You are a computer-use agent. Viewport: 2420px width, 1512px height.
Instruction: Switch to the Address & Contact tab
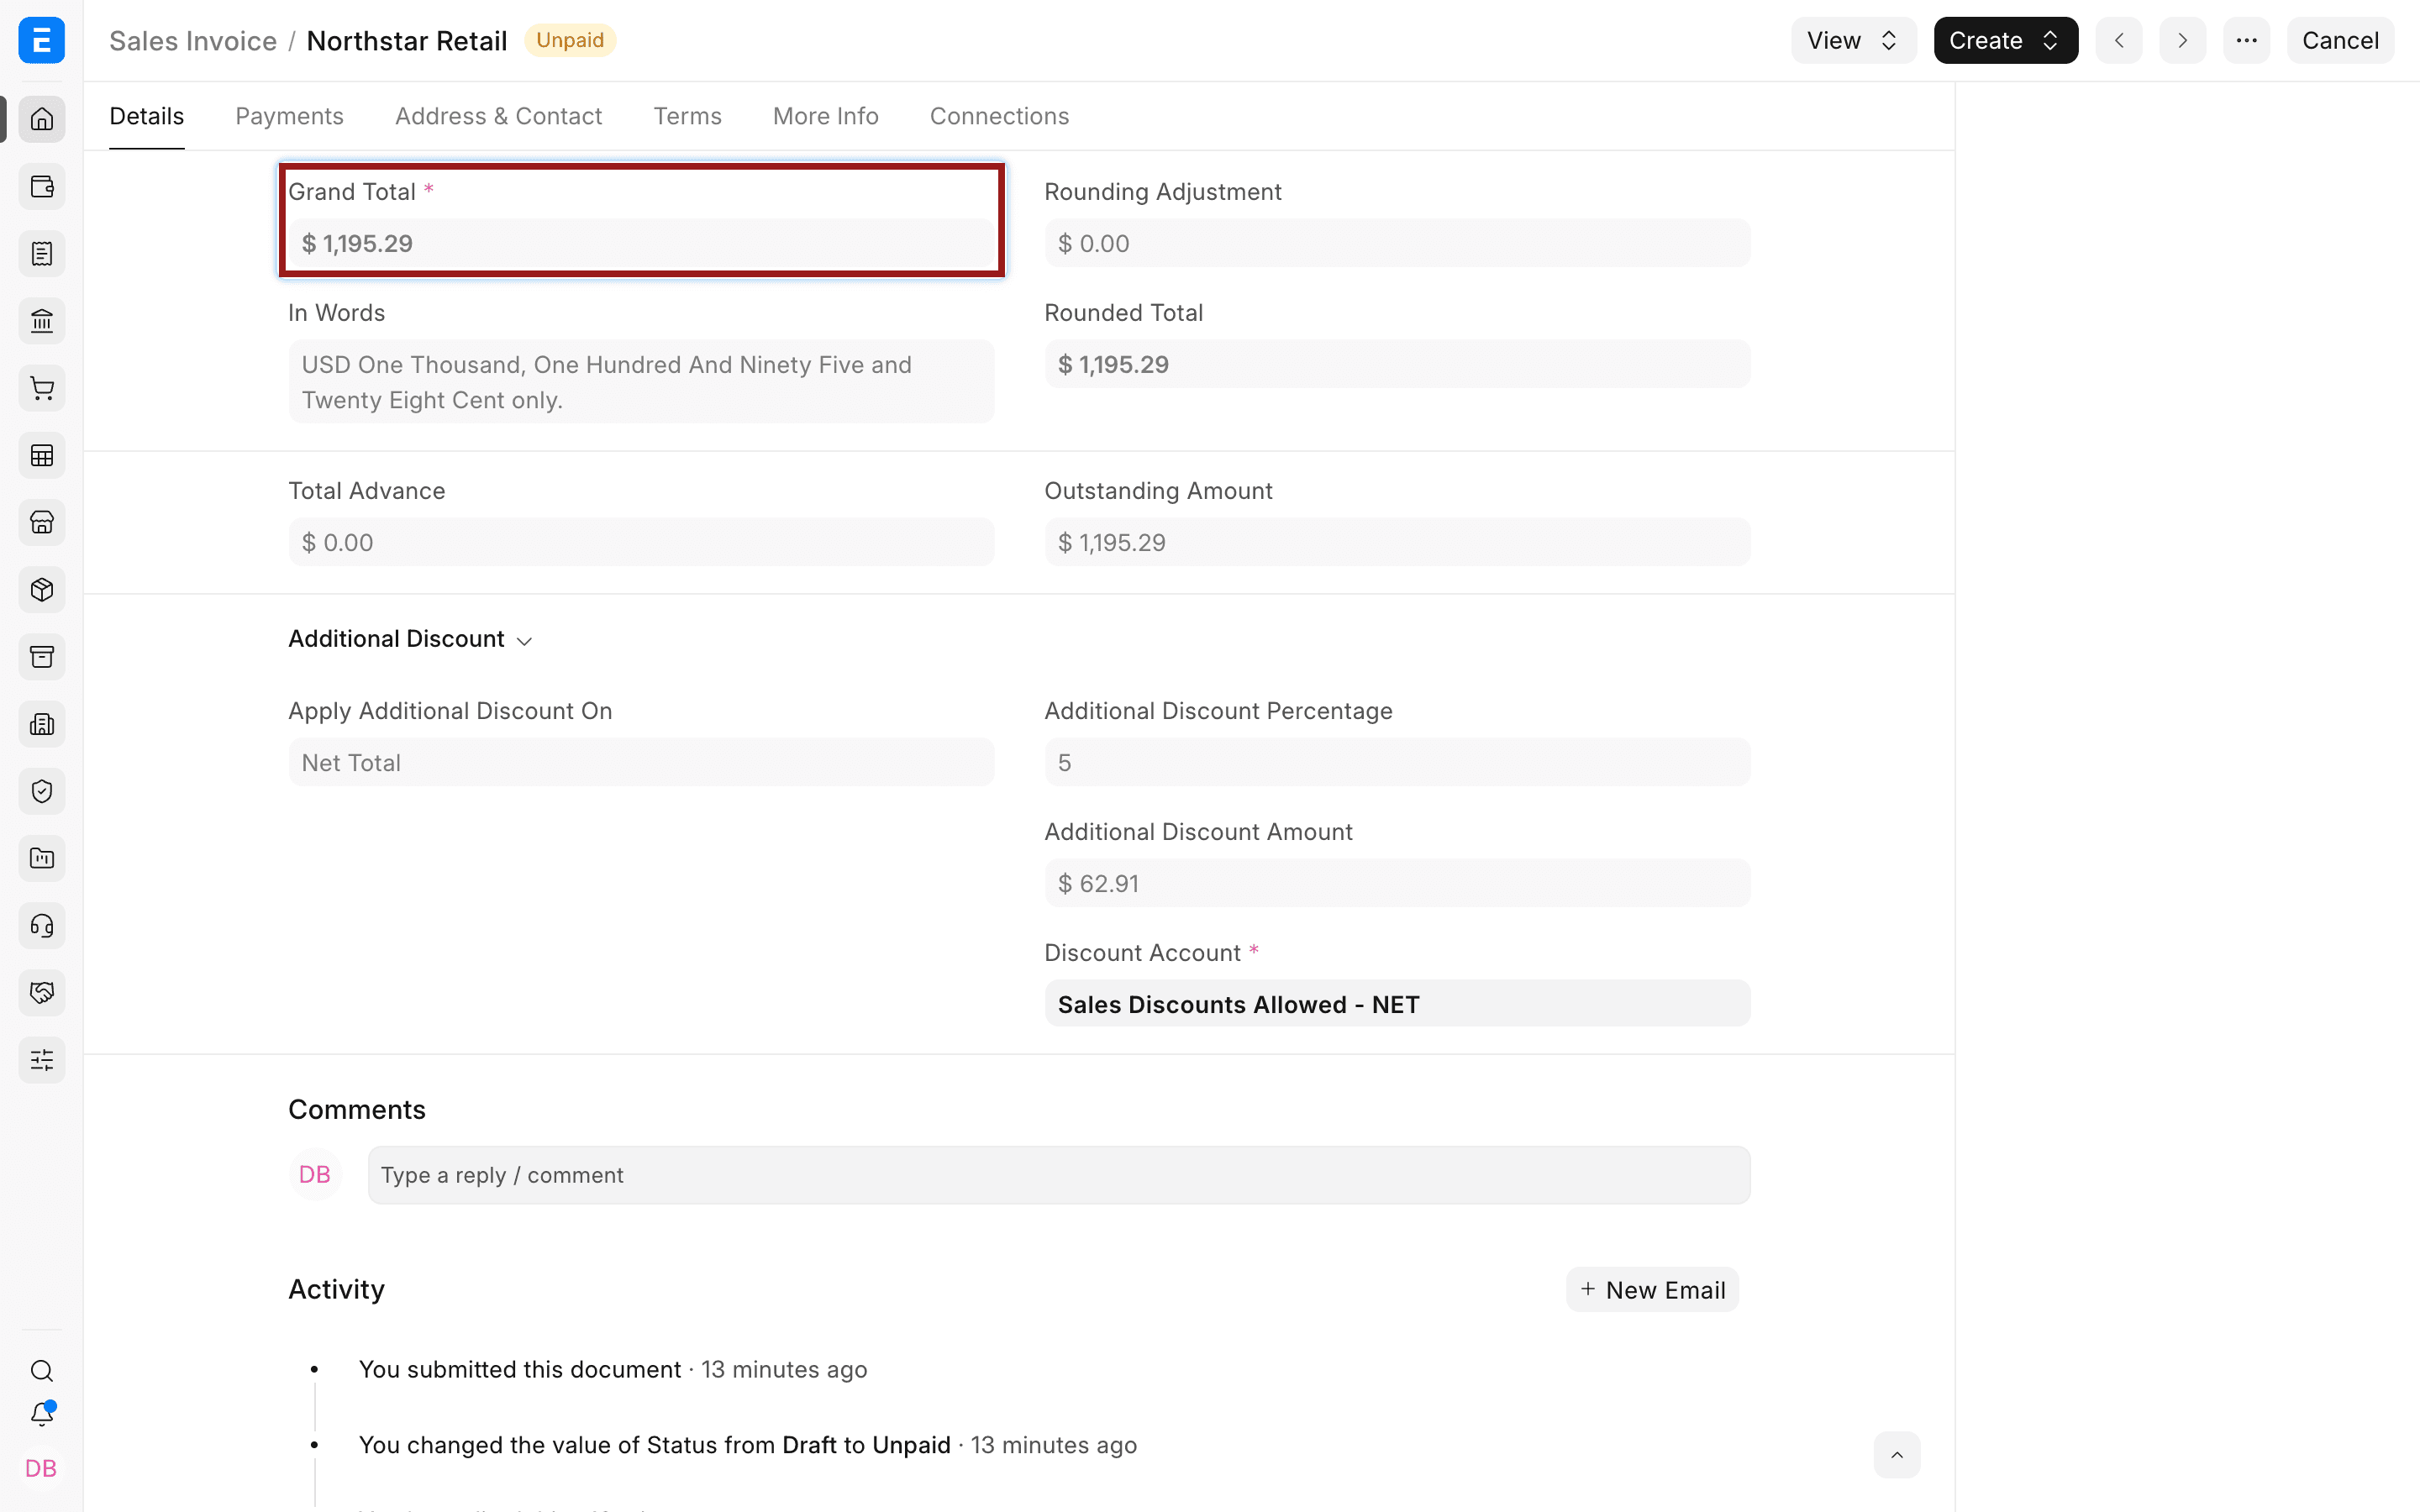click(x=498, y=116)
